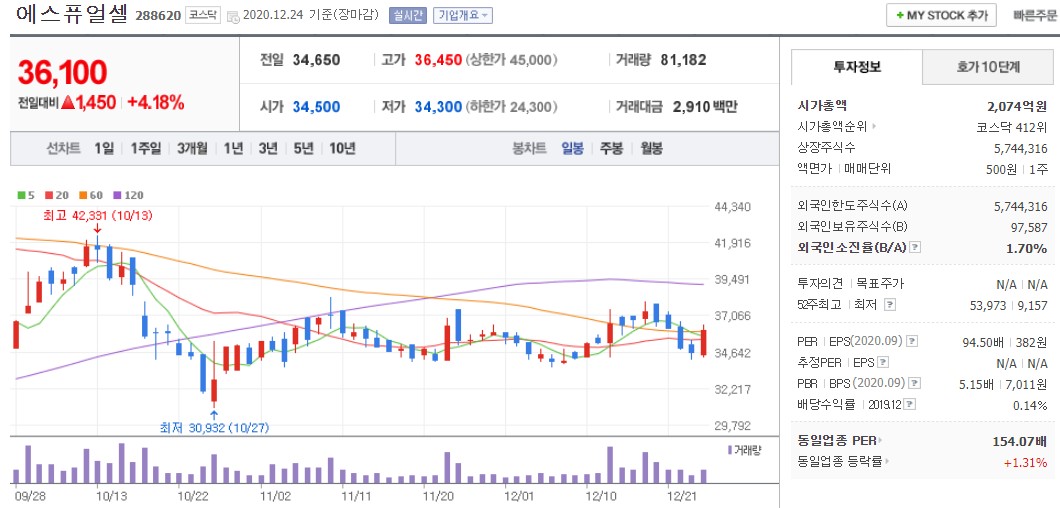The height and width of the screenshot is (508, 1060).
Task: Click the 외국인보유주식수 value 97,587
Action: click(x=1028, y=227)
